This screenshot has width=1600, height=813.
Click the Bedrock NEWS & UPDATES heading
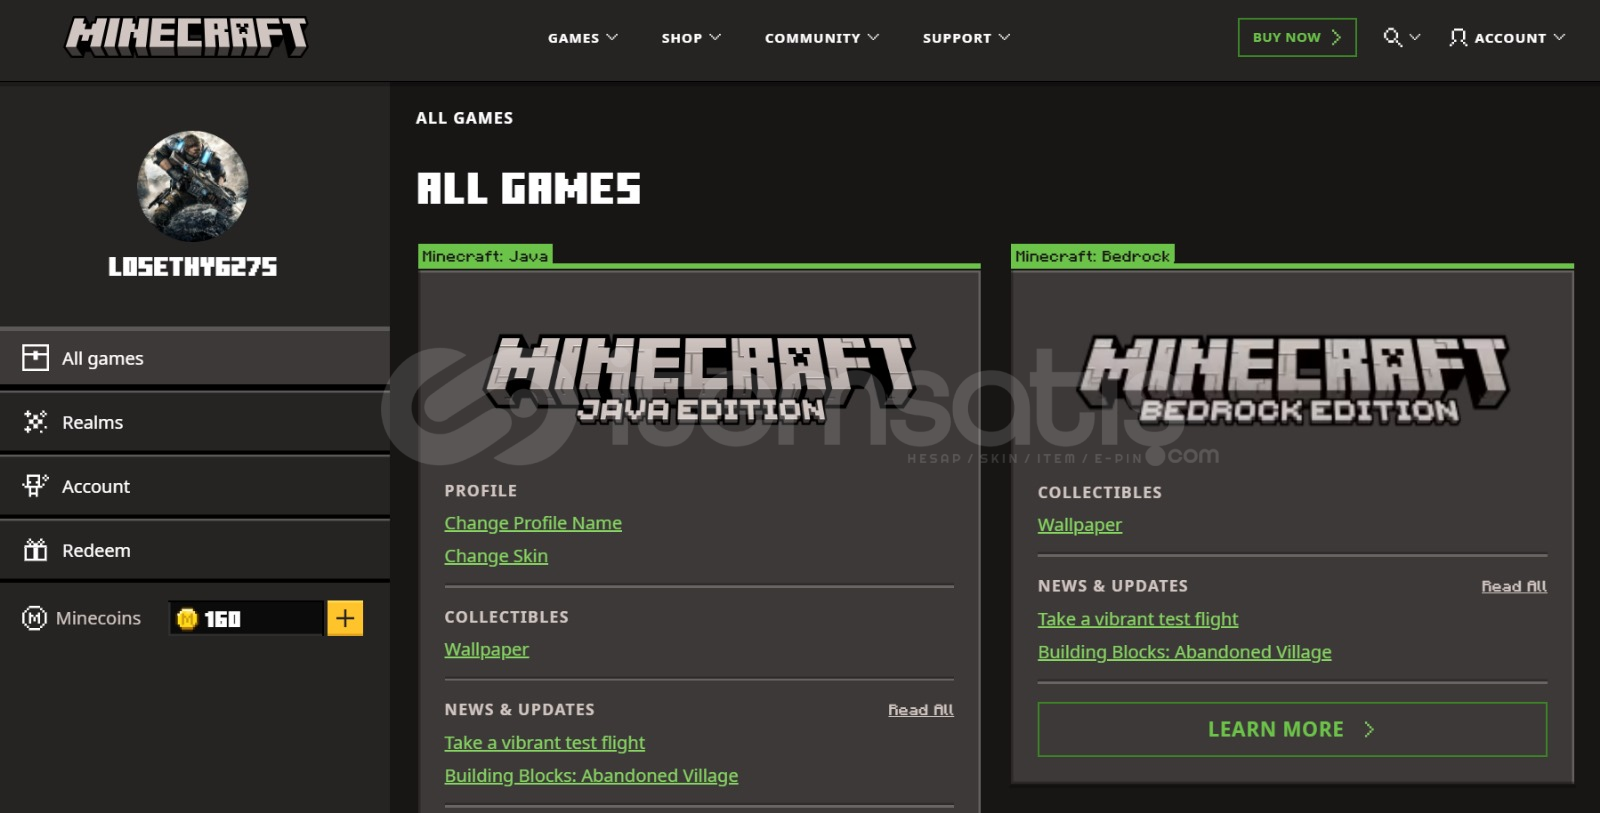[x=1113, y=586]
